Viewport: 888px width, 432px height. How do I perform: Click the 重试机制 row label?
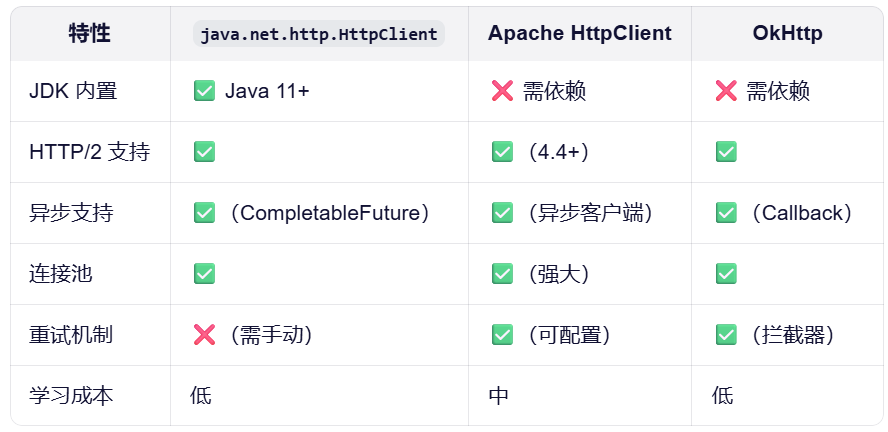(71, 335)
